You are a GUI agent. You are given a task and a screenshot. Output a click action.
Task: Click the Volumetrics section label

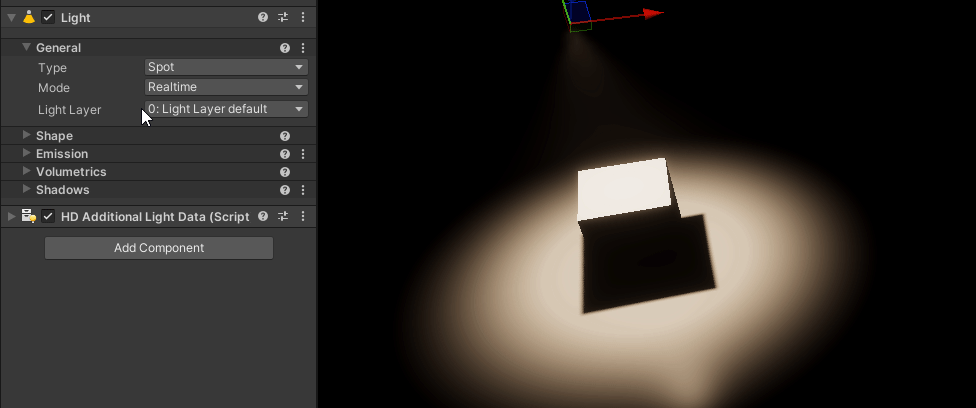point(71,172)
